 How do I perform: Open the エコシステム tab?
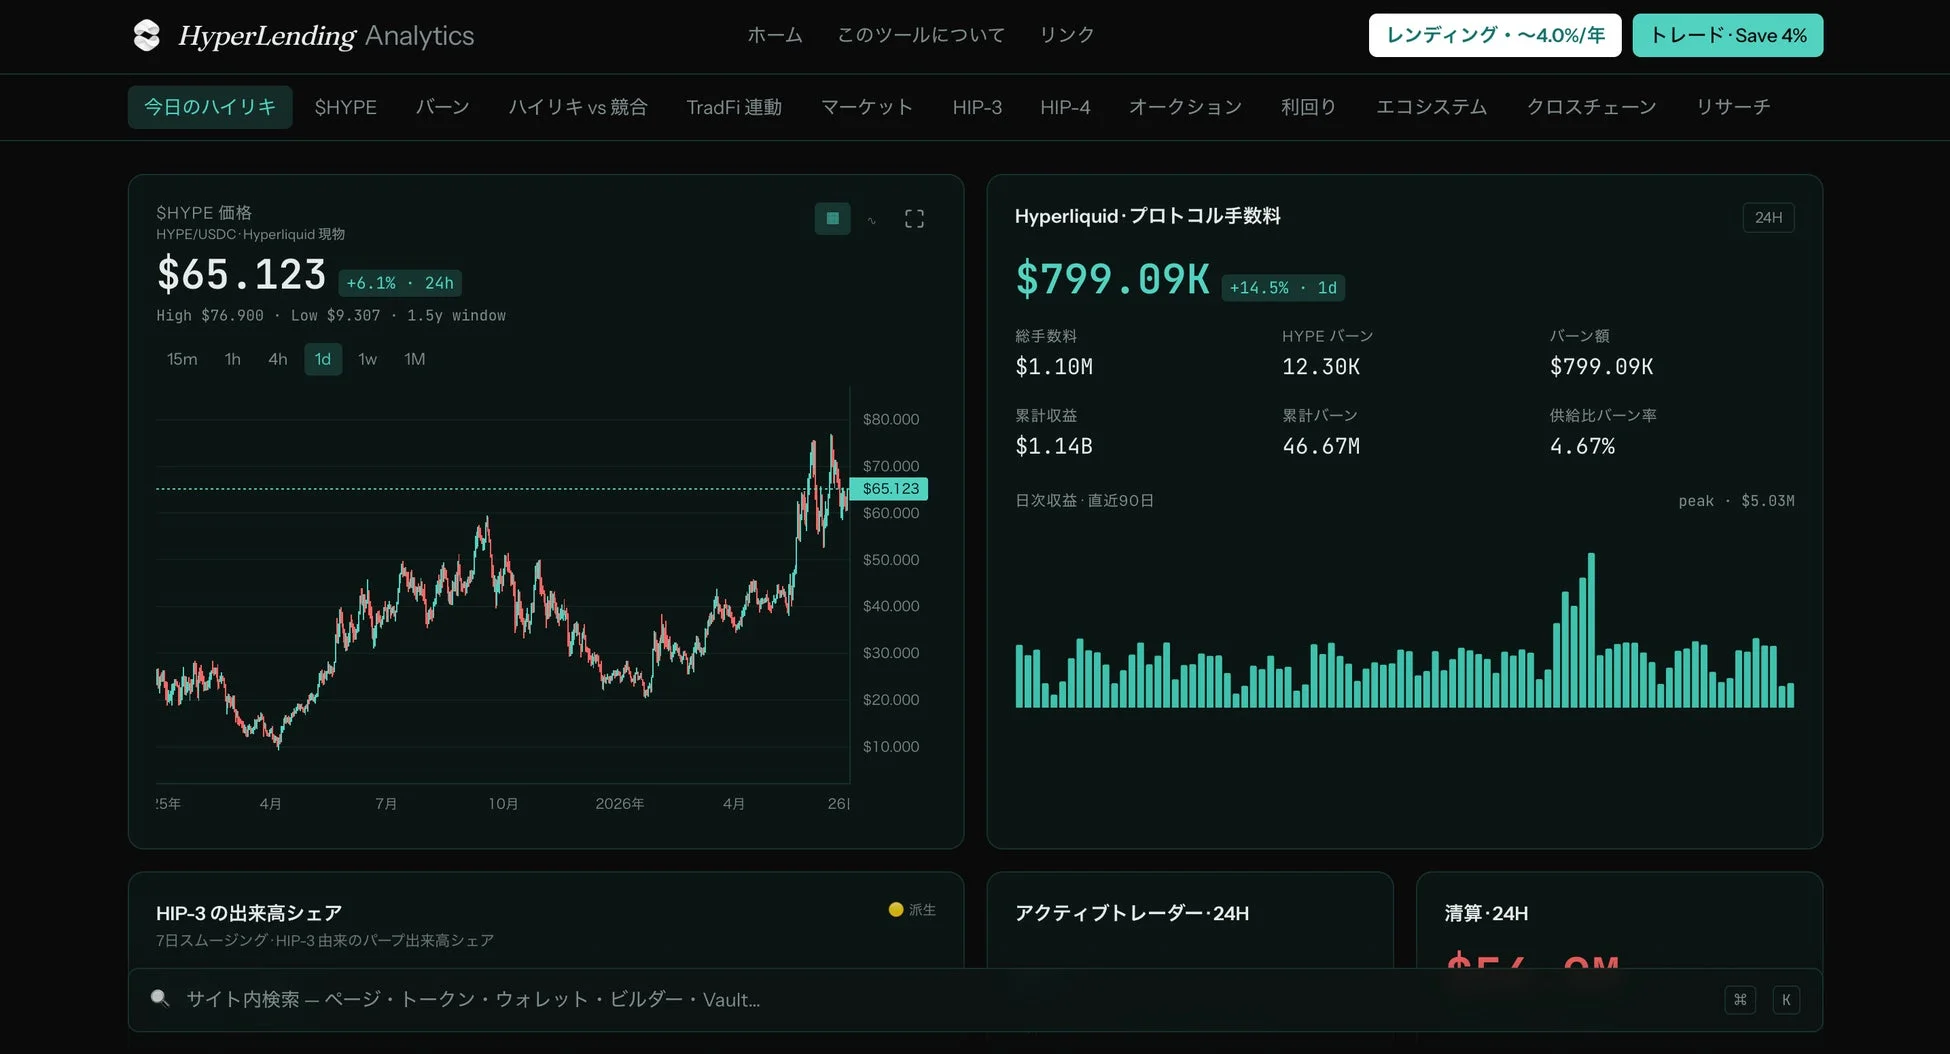(1431, 107)
